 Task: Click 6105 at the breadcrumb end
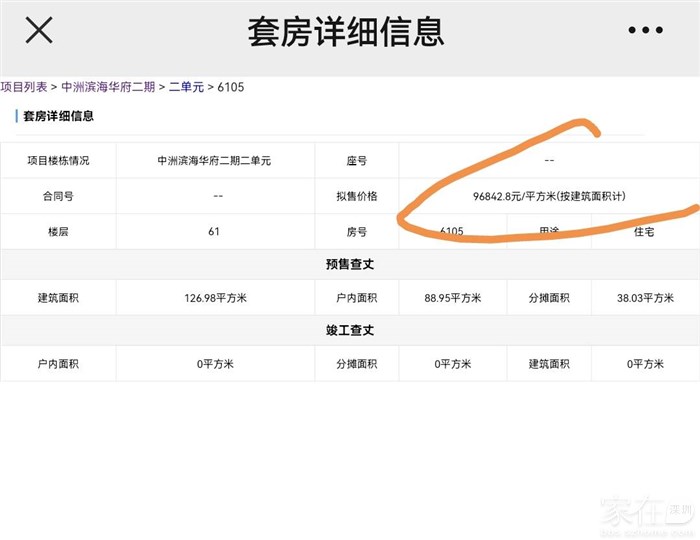[x=230, y=87]
